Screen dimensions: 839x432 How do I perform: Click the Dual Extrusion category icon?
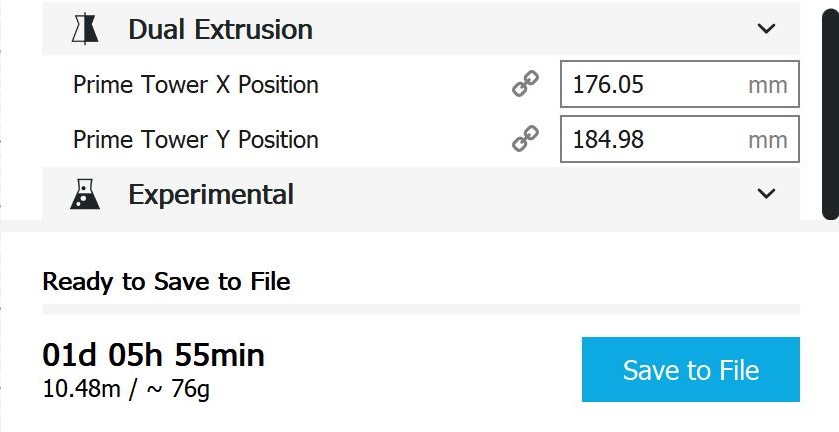86,30
